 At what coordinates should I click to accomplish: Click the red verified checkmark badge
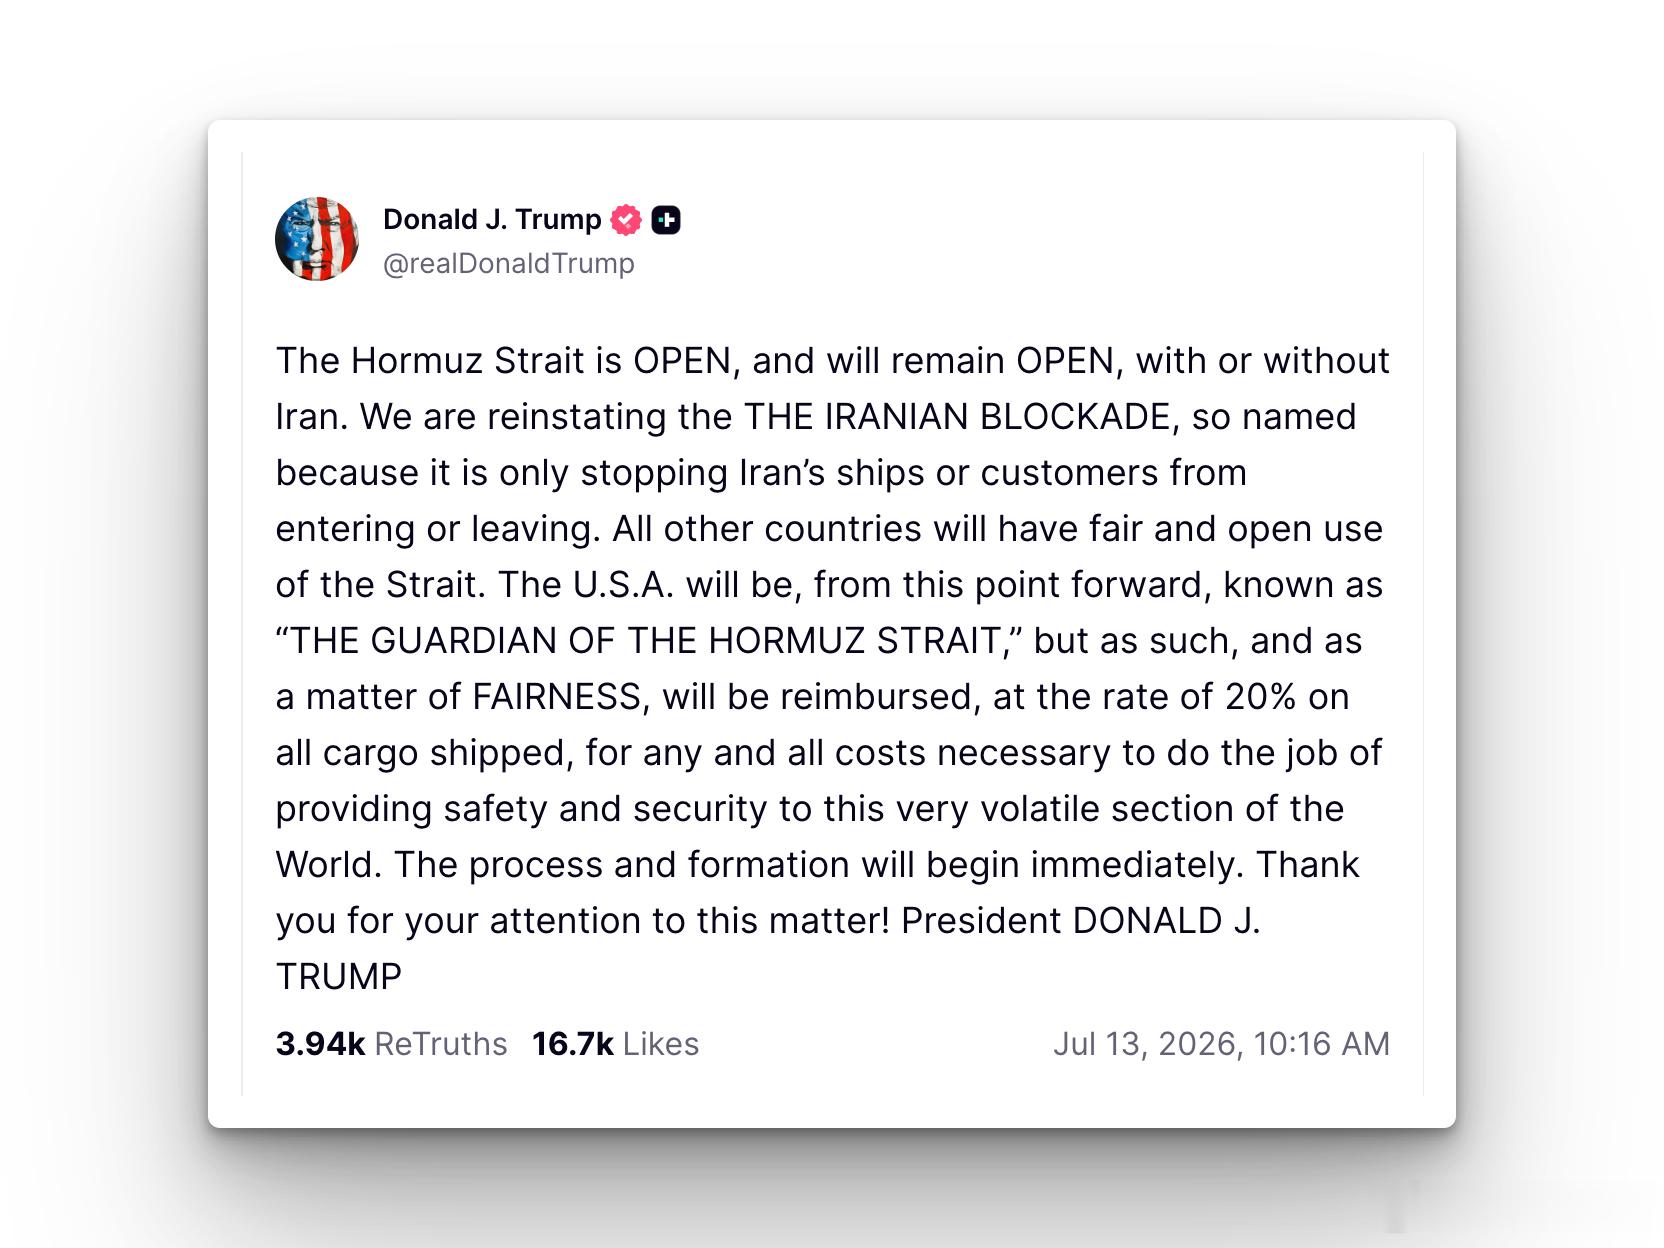[626, 220]
